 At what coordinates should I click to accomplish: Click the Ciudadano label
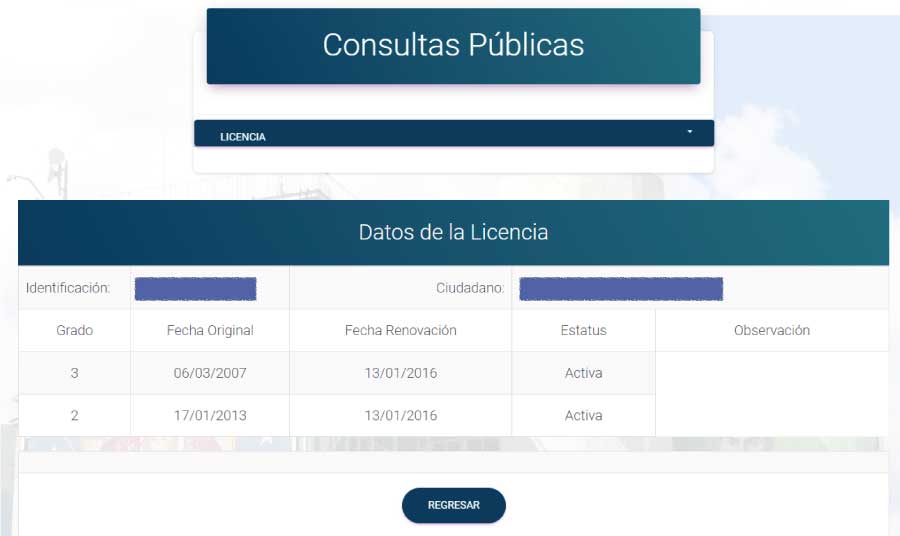click(470, 288)
